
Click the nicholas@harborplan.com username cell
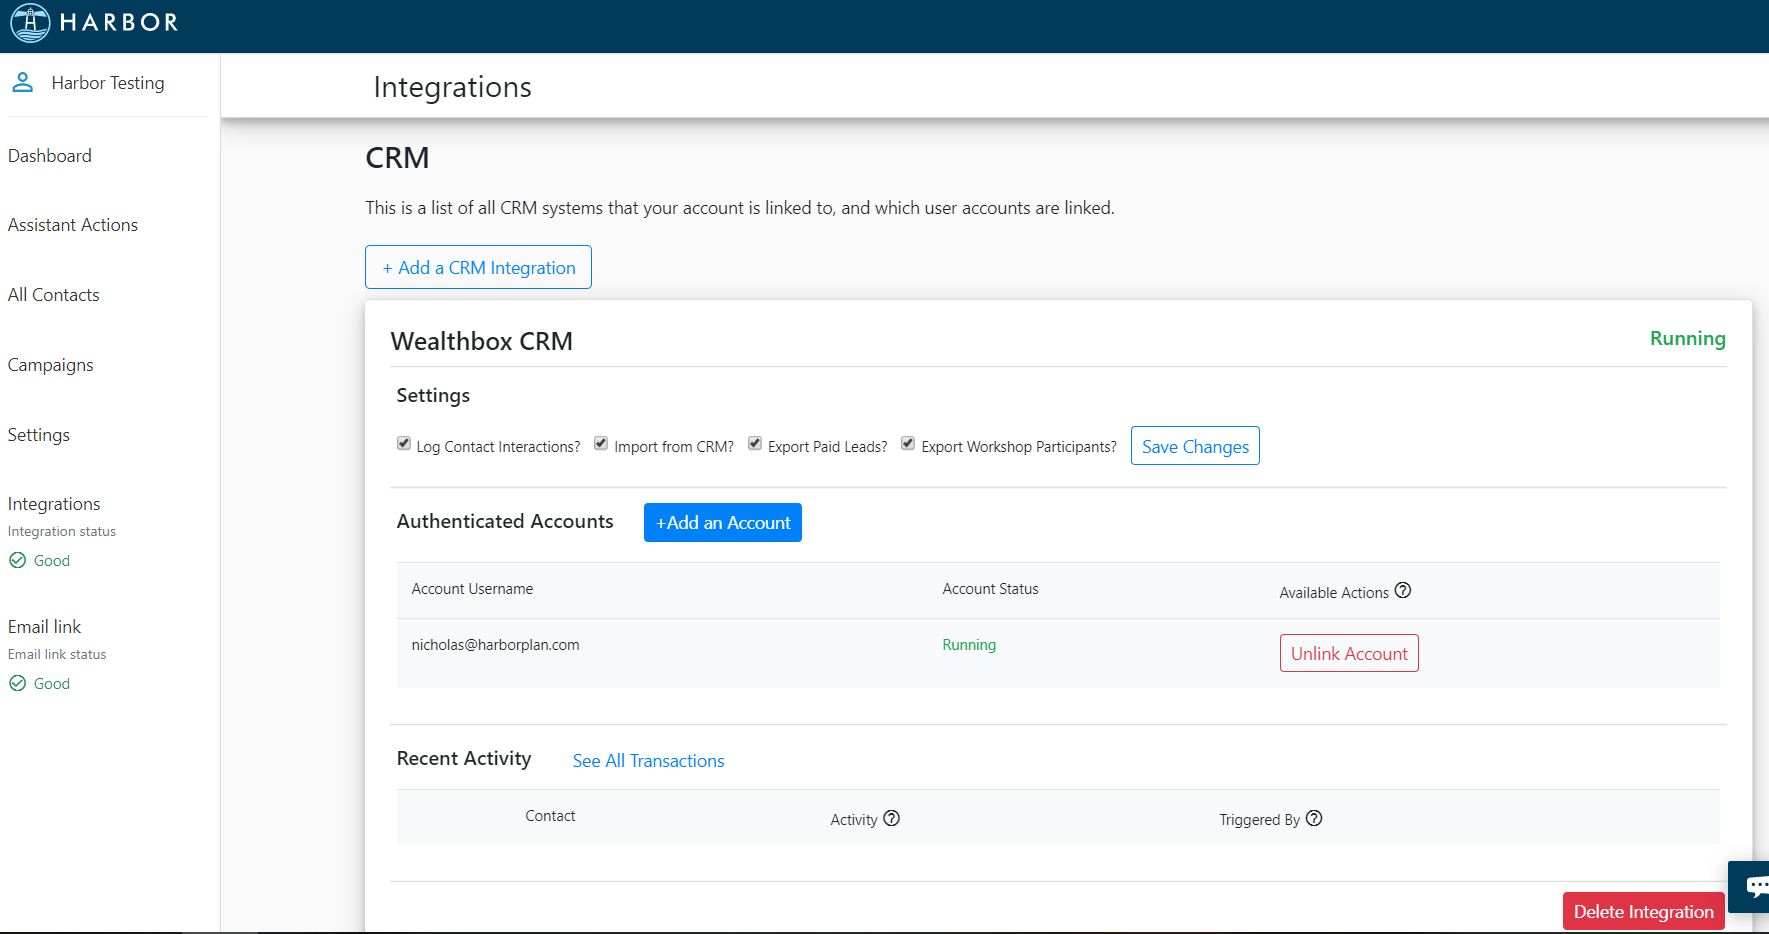pos(496,645)
